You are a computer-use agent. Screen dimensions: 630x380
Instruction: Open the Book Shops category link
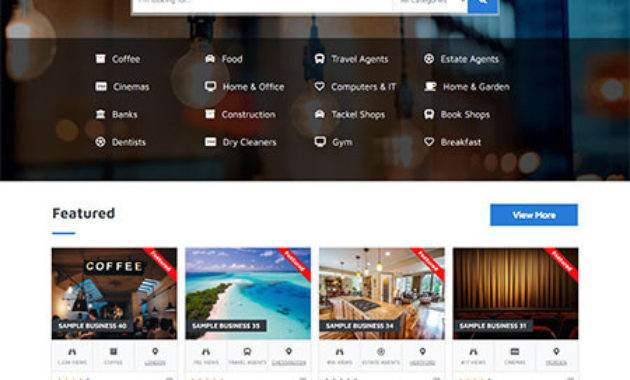coord(465,114)
